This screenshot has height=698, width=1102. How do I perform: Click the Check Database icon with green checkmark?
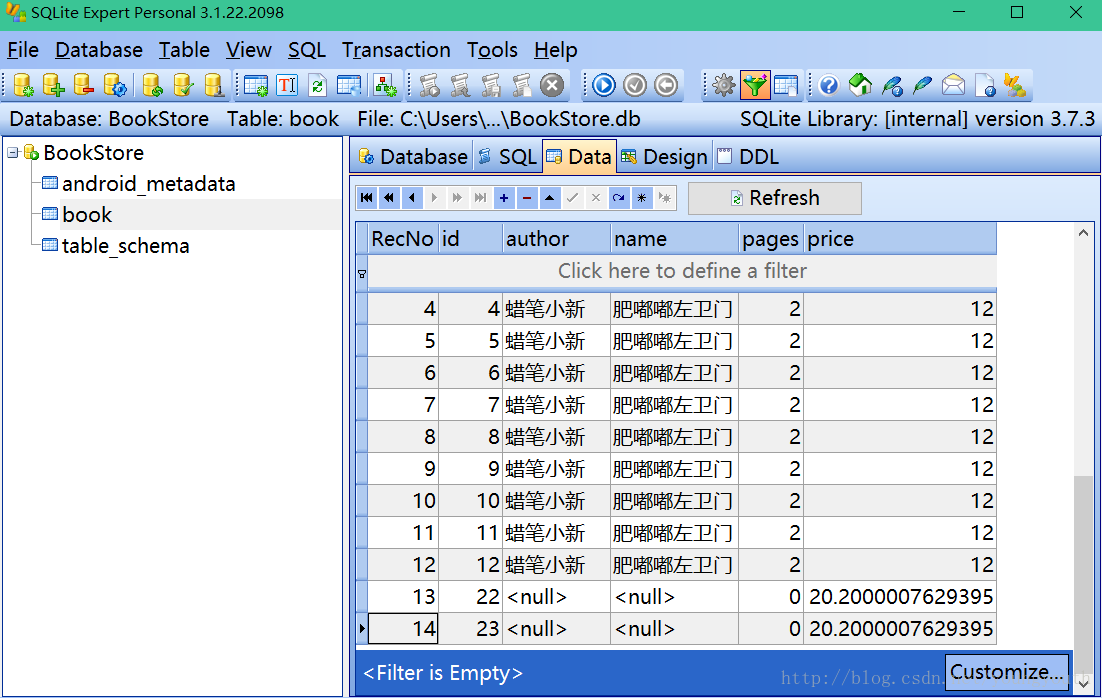pos(183,86)
